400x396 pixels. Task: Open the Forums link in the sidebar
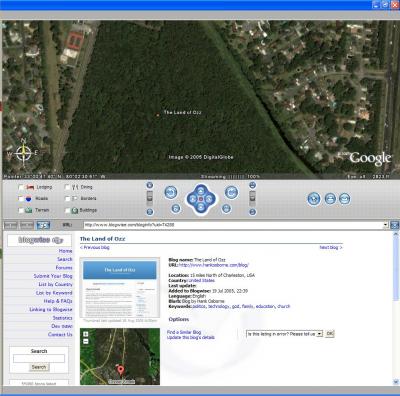[x=64, y=267]
